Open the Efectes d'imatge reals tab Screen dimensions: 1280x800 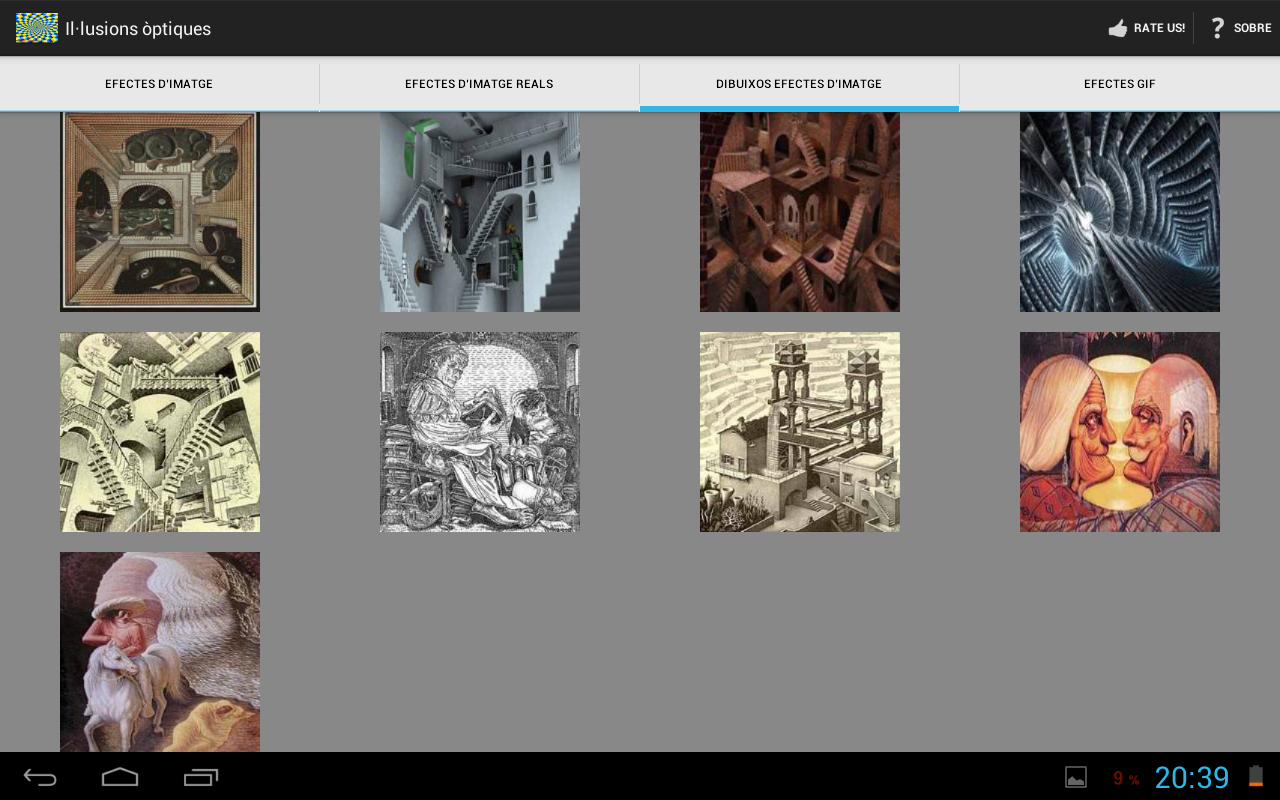[x=479, y=85]
